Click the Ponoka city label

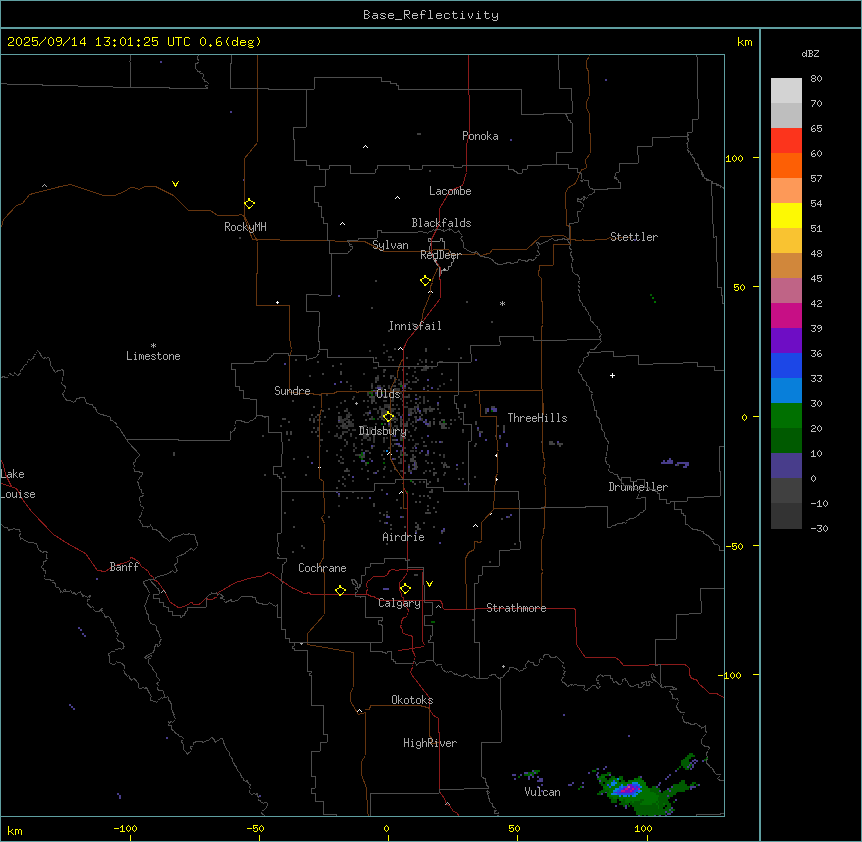pos(480,136)
